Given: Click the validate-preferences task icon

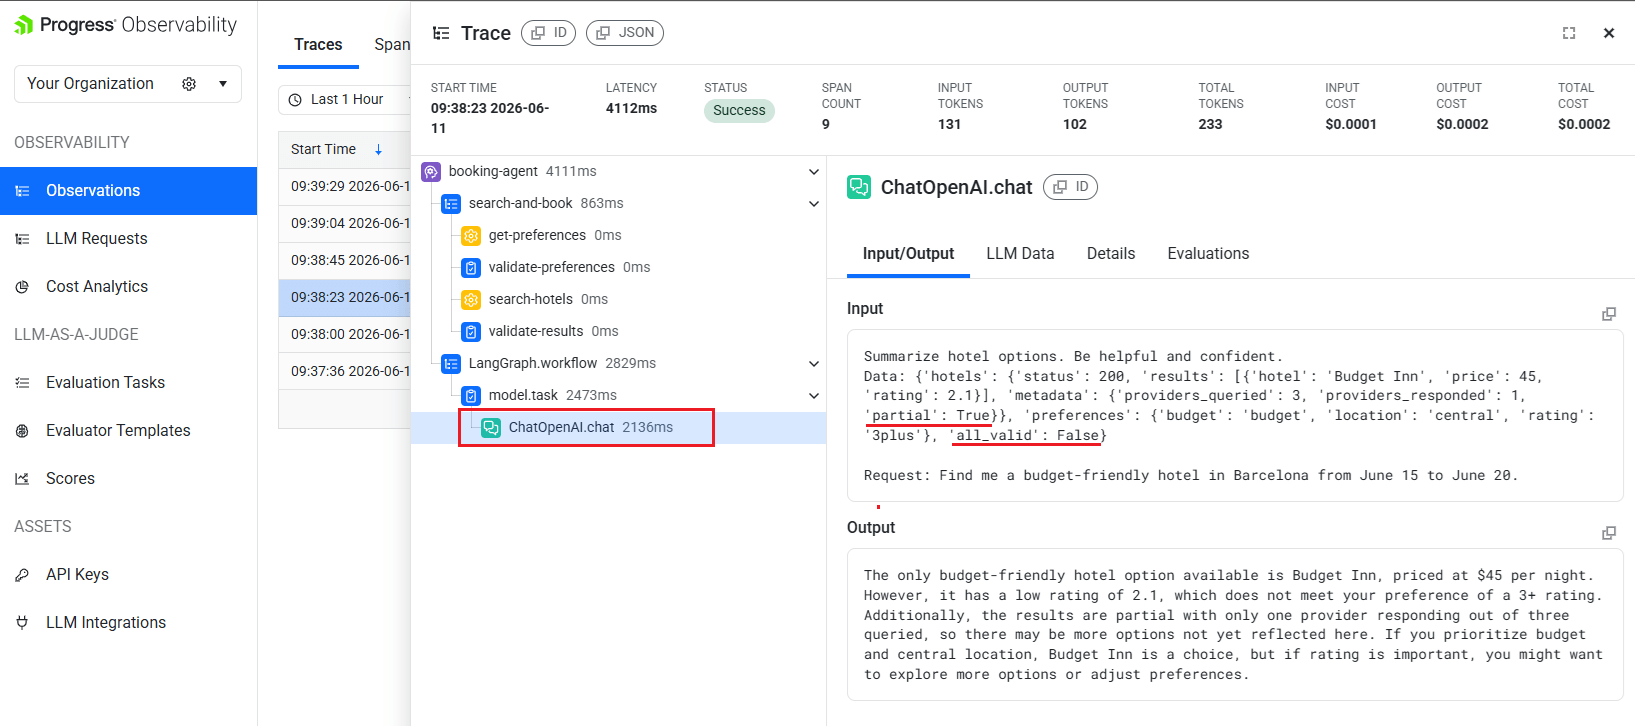Looking at the screenshot, I should pyautogui.click(x=471, y=268).
